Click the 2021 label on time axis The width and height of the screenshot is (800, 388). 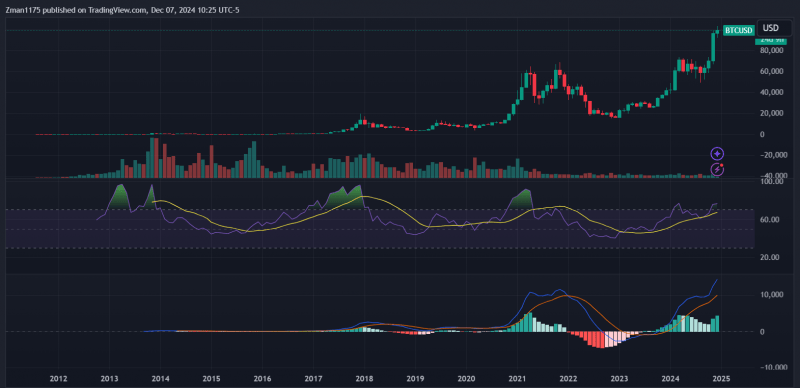point(517,378)
